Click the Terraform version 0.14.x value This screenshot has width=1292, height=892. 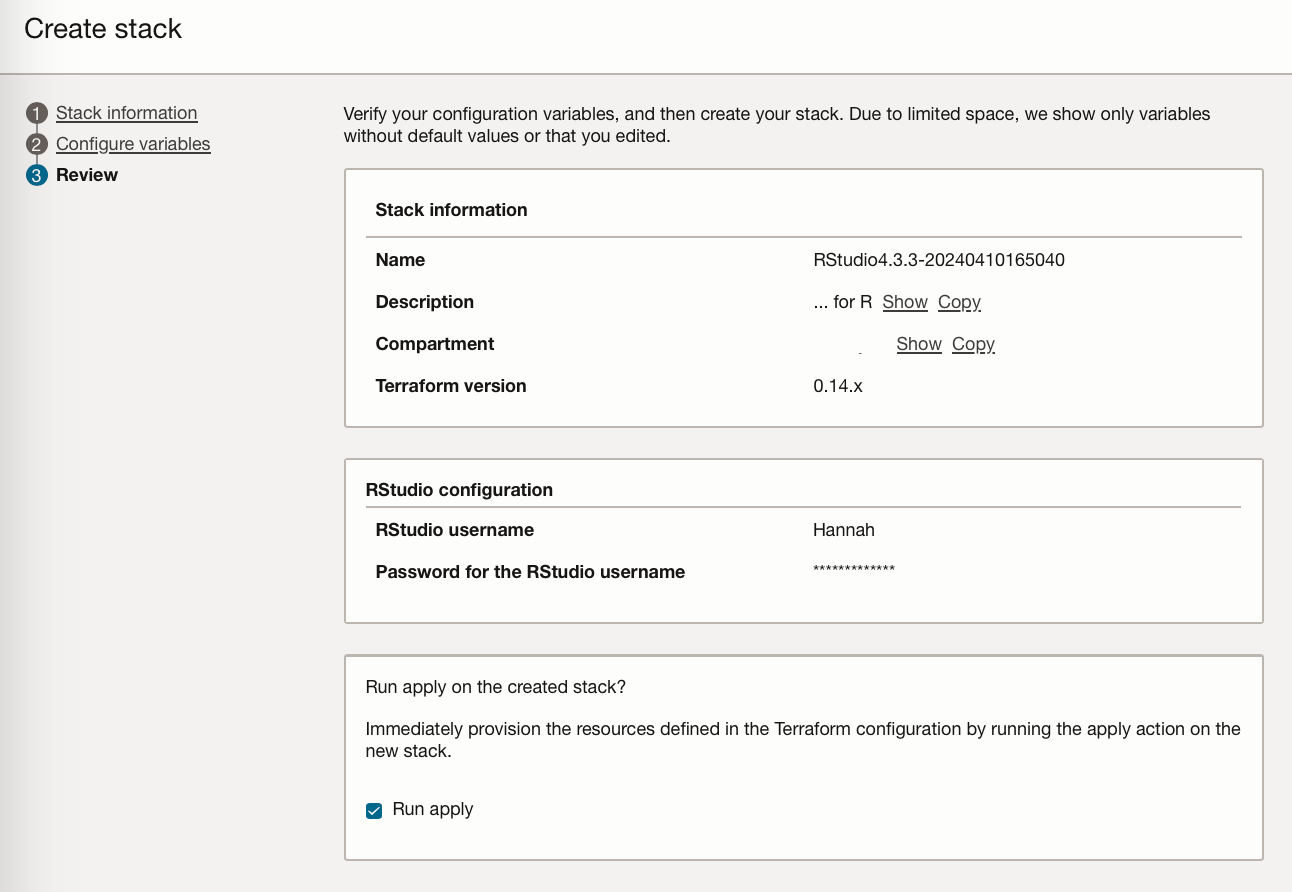pos(838,386)
